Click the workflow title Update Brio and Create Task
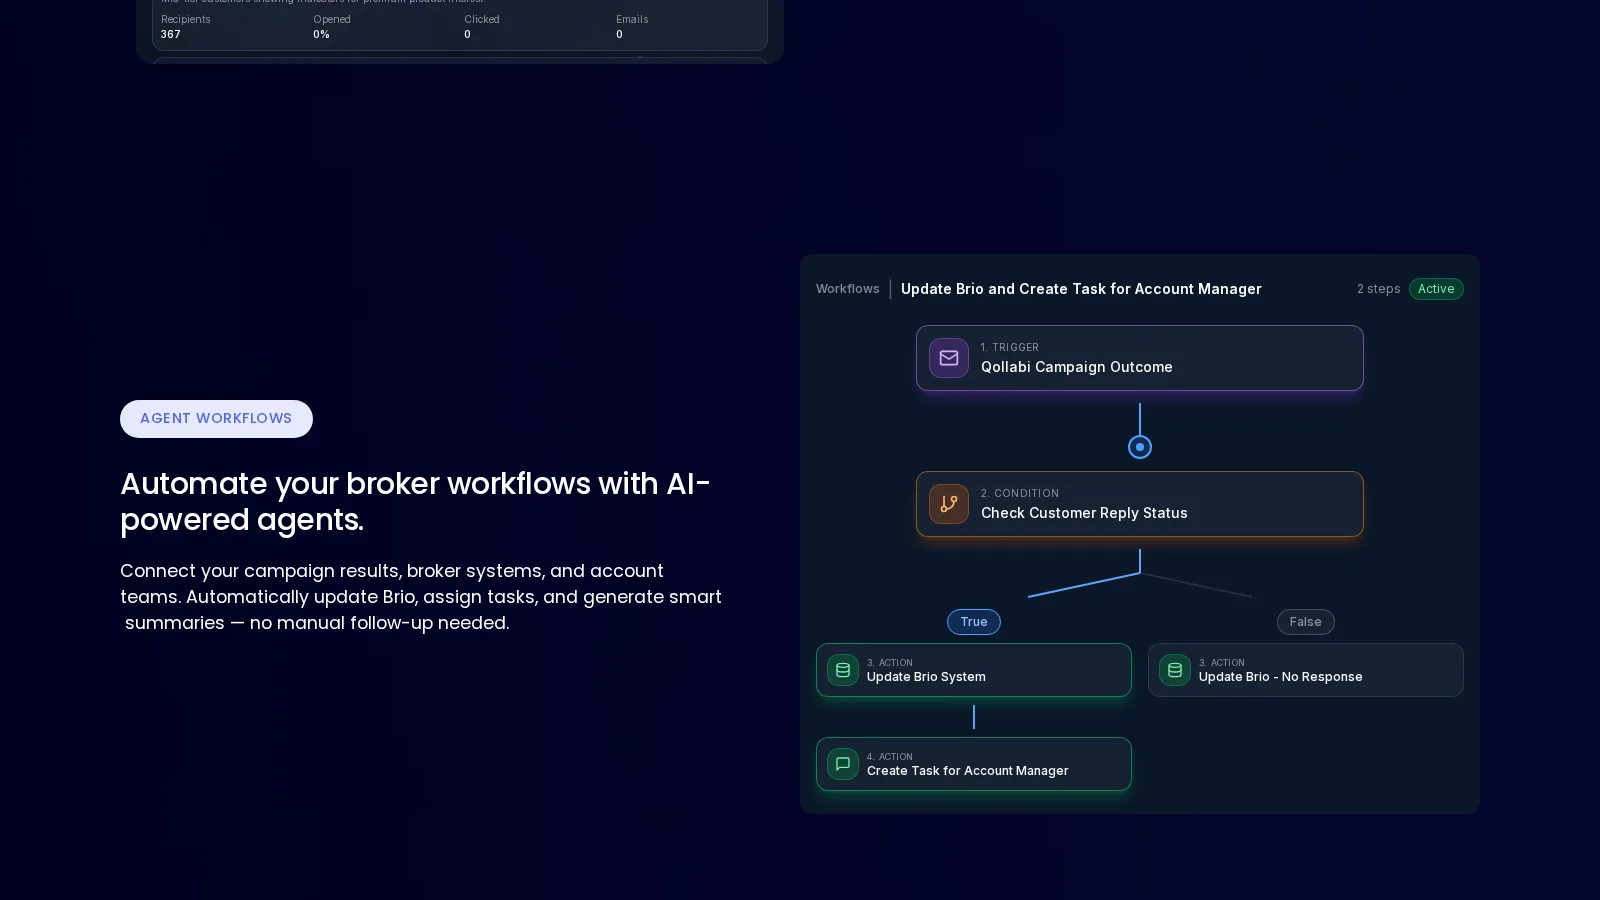Viewport: 1600px width, 900px height. [x=1081, y=289]
